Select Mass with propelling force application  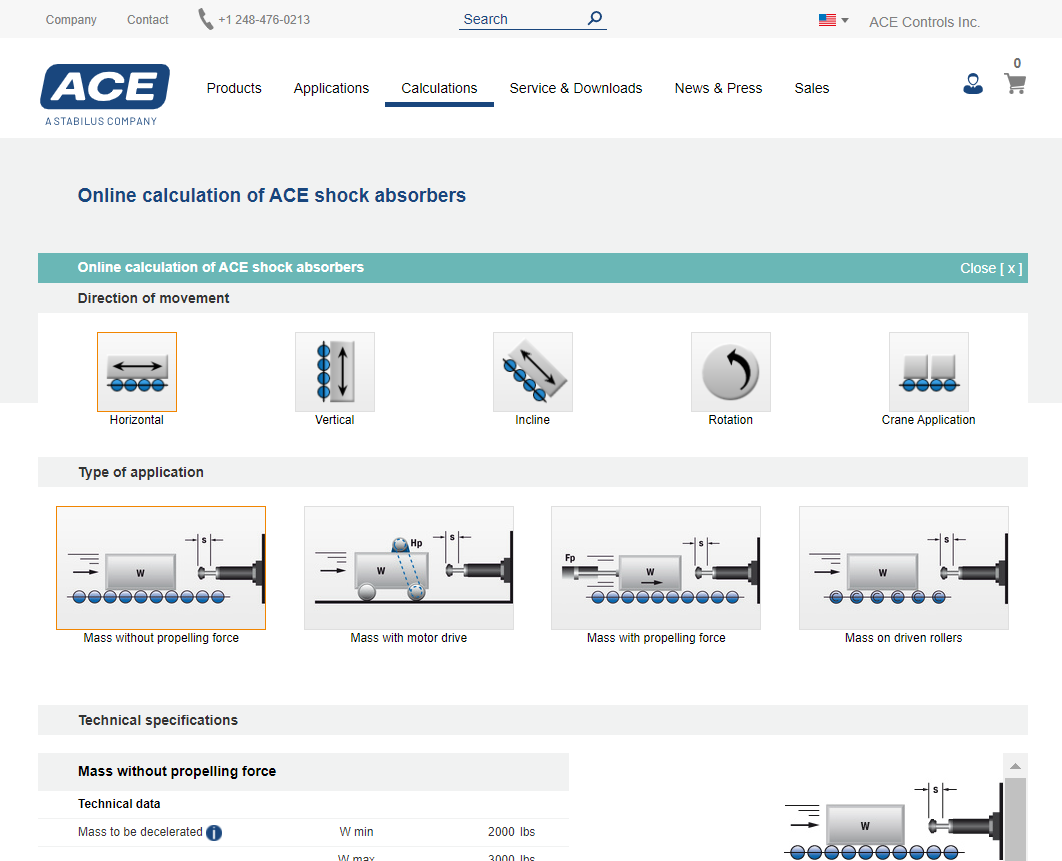(x=656, y=568)
